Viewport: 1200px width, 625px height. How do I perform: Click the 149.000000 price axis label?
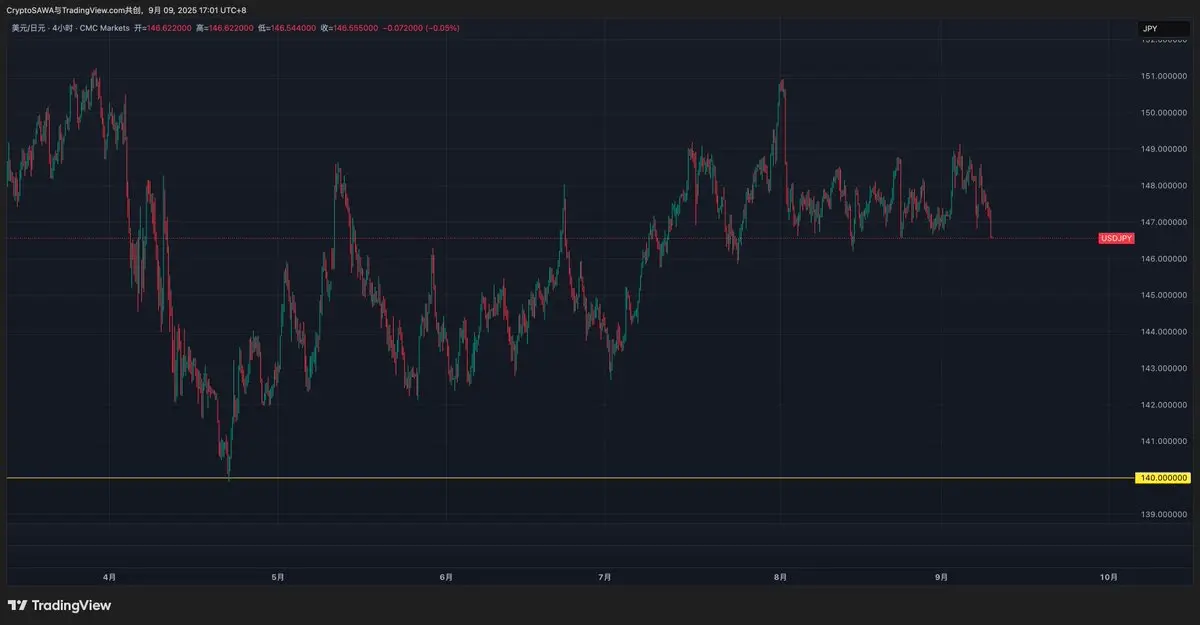[x=1164, y=149]
